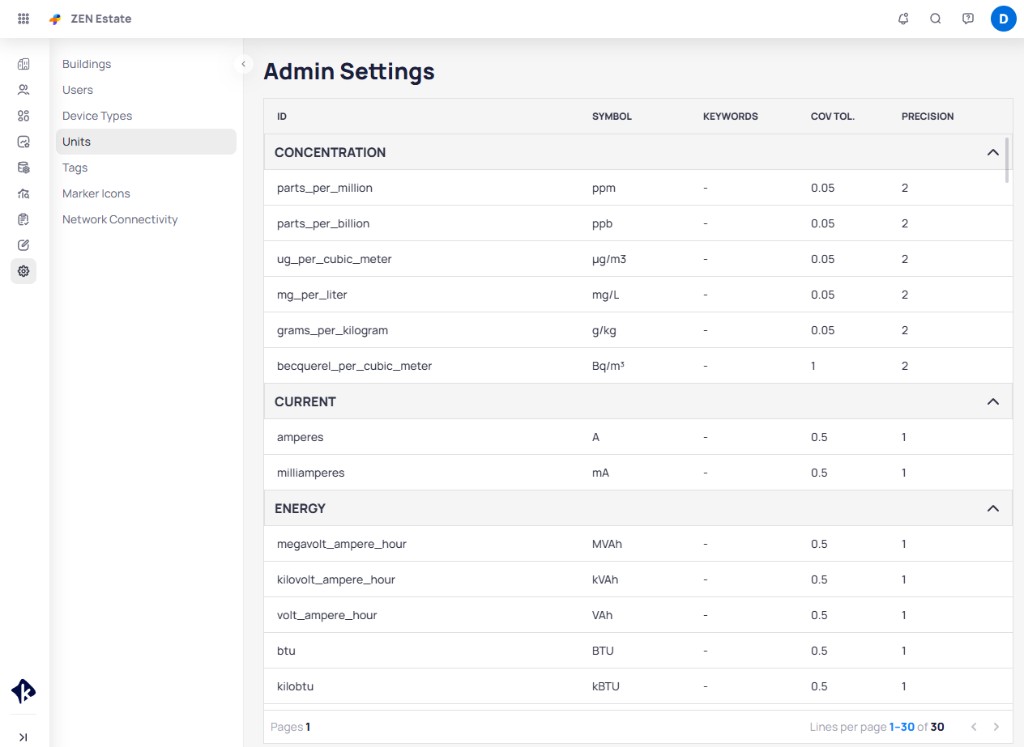
Task: Click the µg/m3 symbol cell
Action: tap(609, 259)
